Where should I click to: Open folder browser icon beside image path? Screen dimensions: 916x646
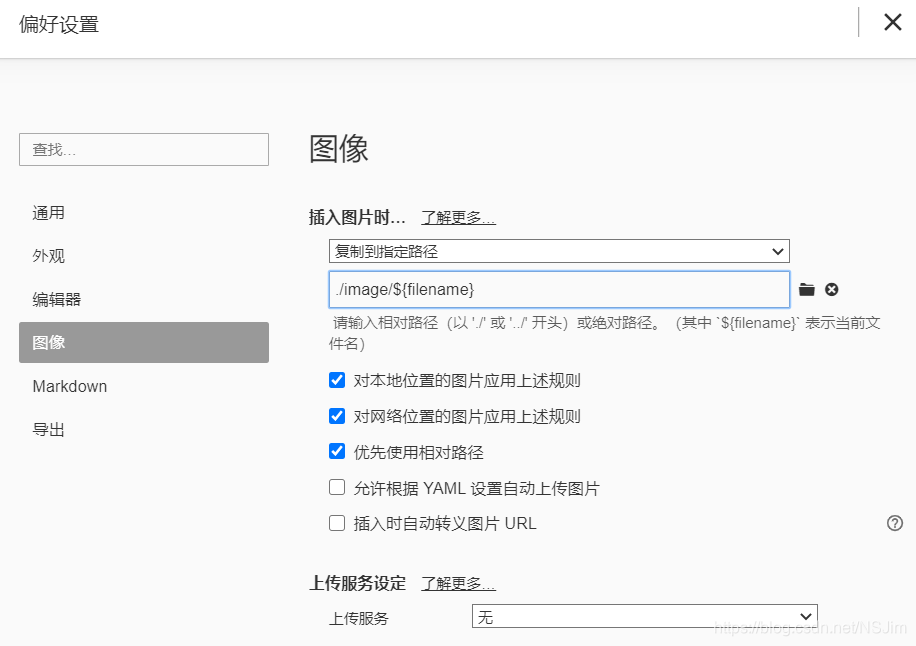pyautogui.click(x=807, y=289)
